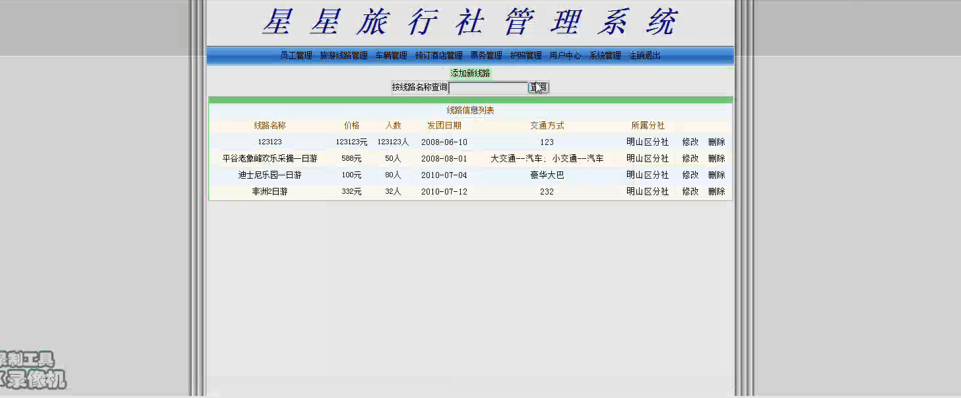
Task: Open the 护照管理 menu
Action: (526, 55)
